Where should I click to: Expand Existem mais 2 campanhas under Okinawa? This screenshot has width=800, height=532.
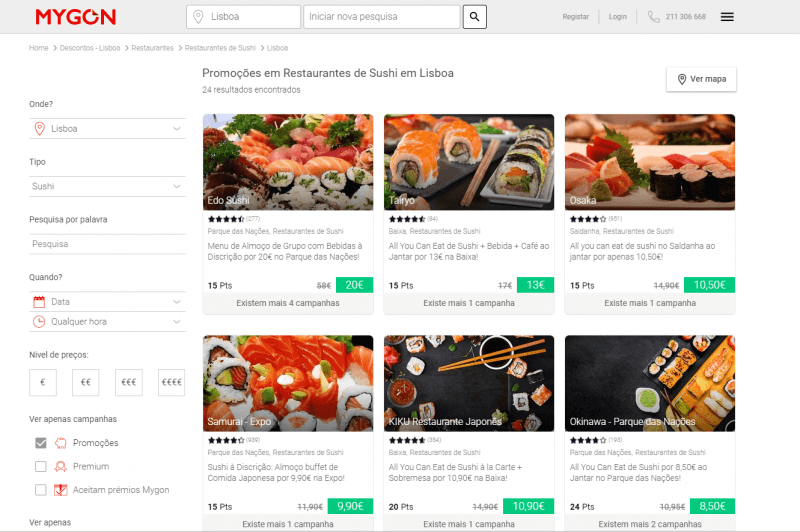[650, 524]
